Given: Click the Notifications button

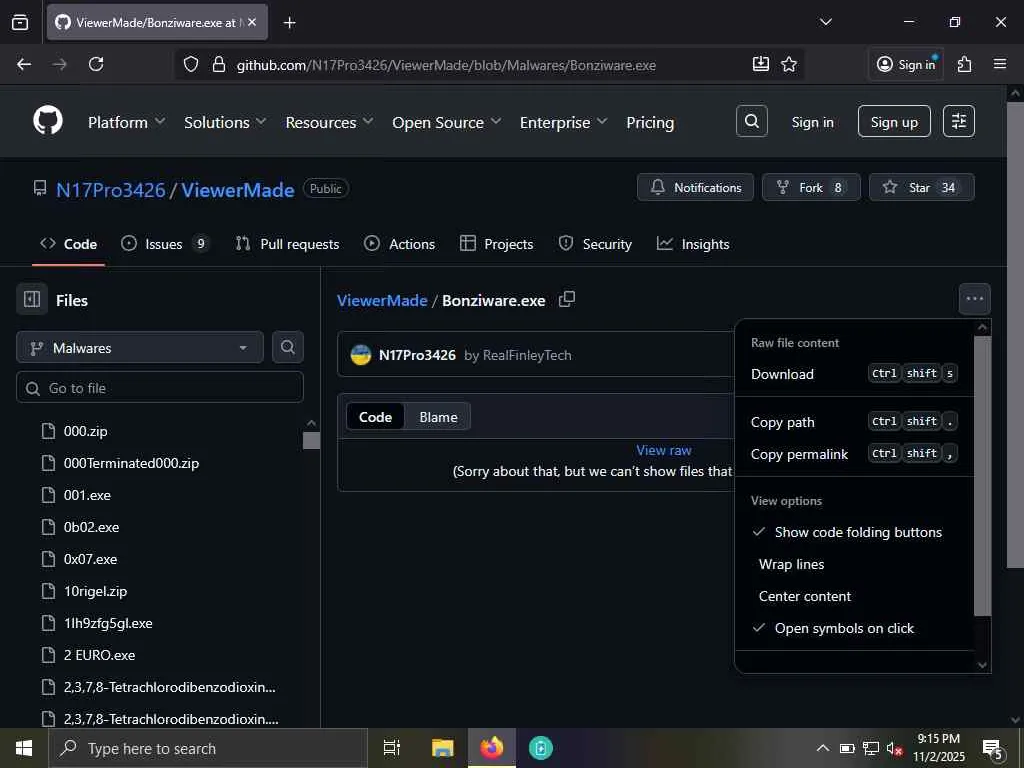Looking at the screenshot, I should (696, 187).
